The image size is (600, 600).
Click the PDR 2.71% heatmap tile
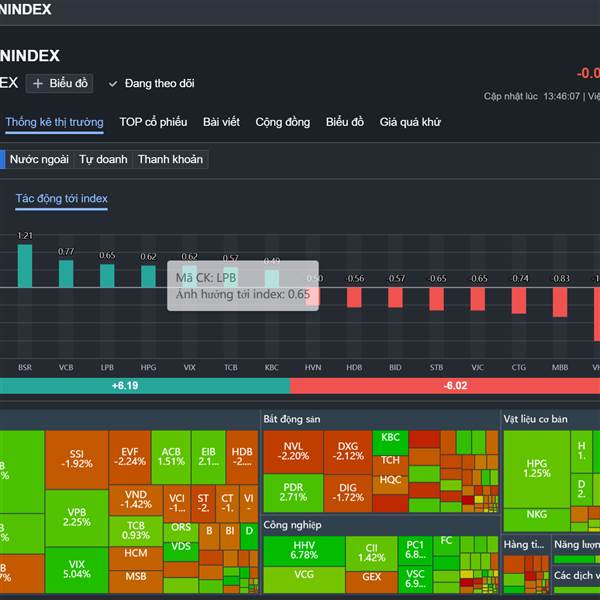293,493
